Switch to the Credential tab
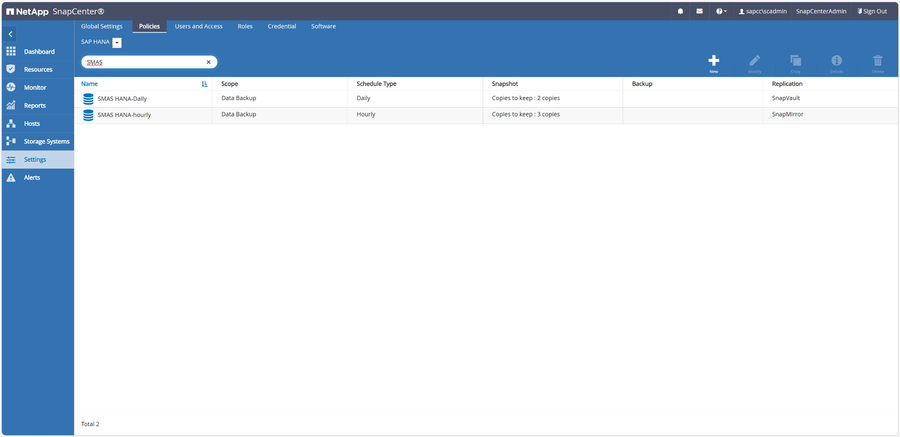This screenshot has width=900, height=437. tap(282, 26)
